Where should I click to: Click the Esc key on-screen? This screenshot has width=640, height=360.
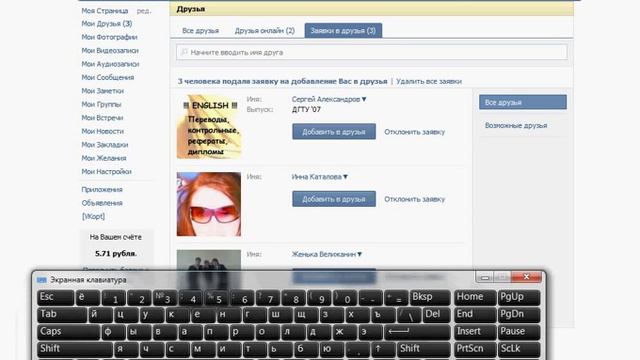[x=55, y=298]
